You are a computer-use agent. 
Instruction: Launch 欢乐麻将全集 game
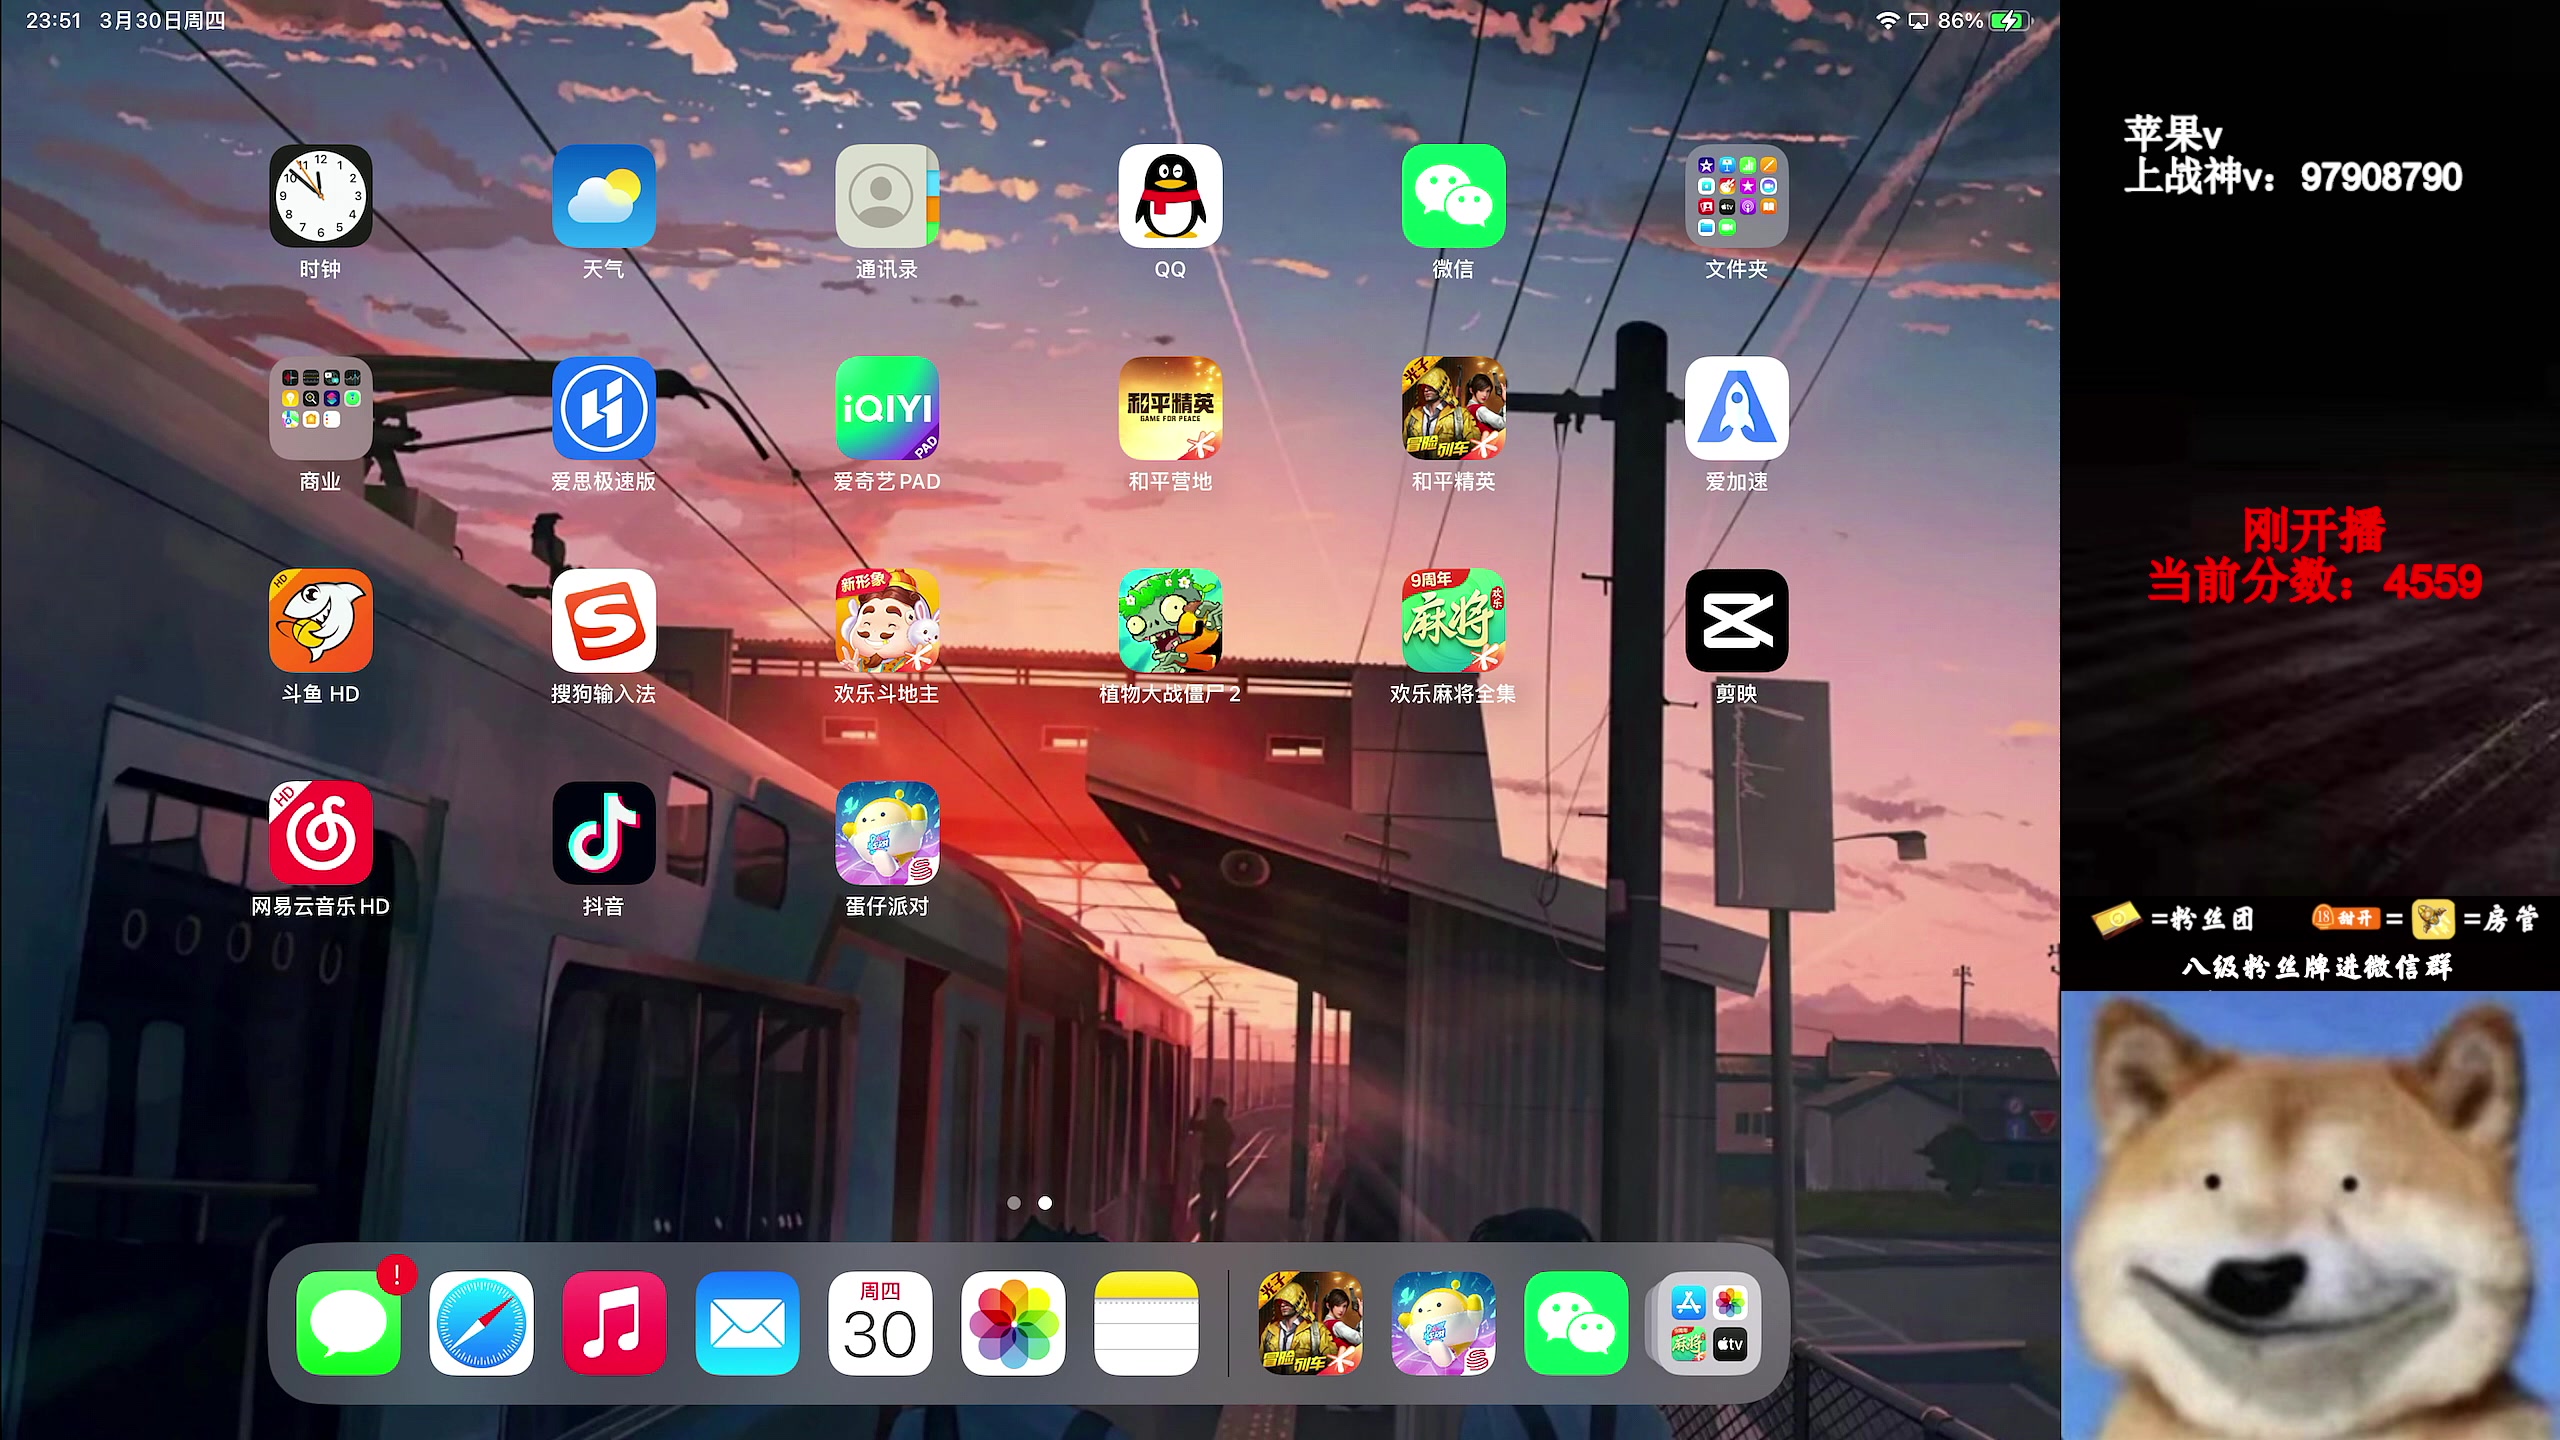[1453, 621]
